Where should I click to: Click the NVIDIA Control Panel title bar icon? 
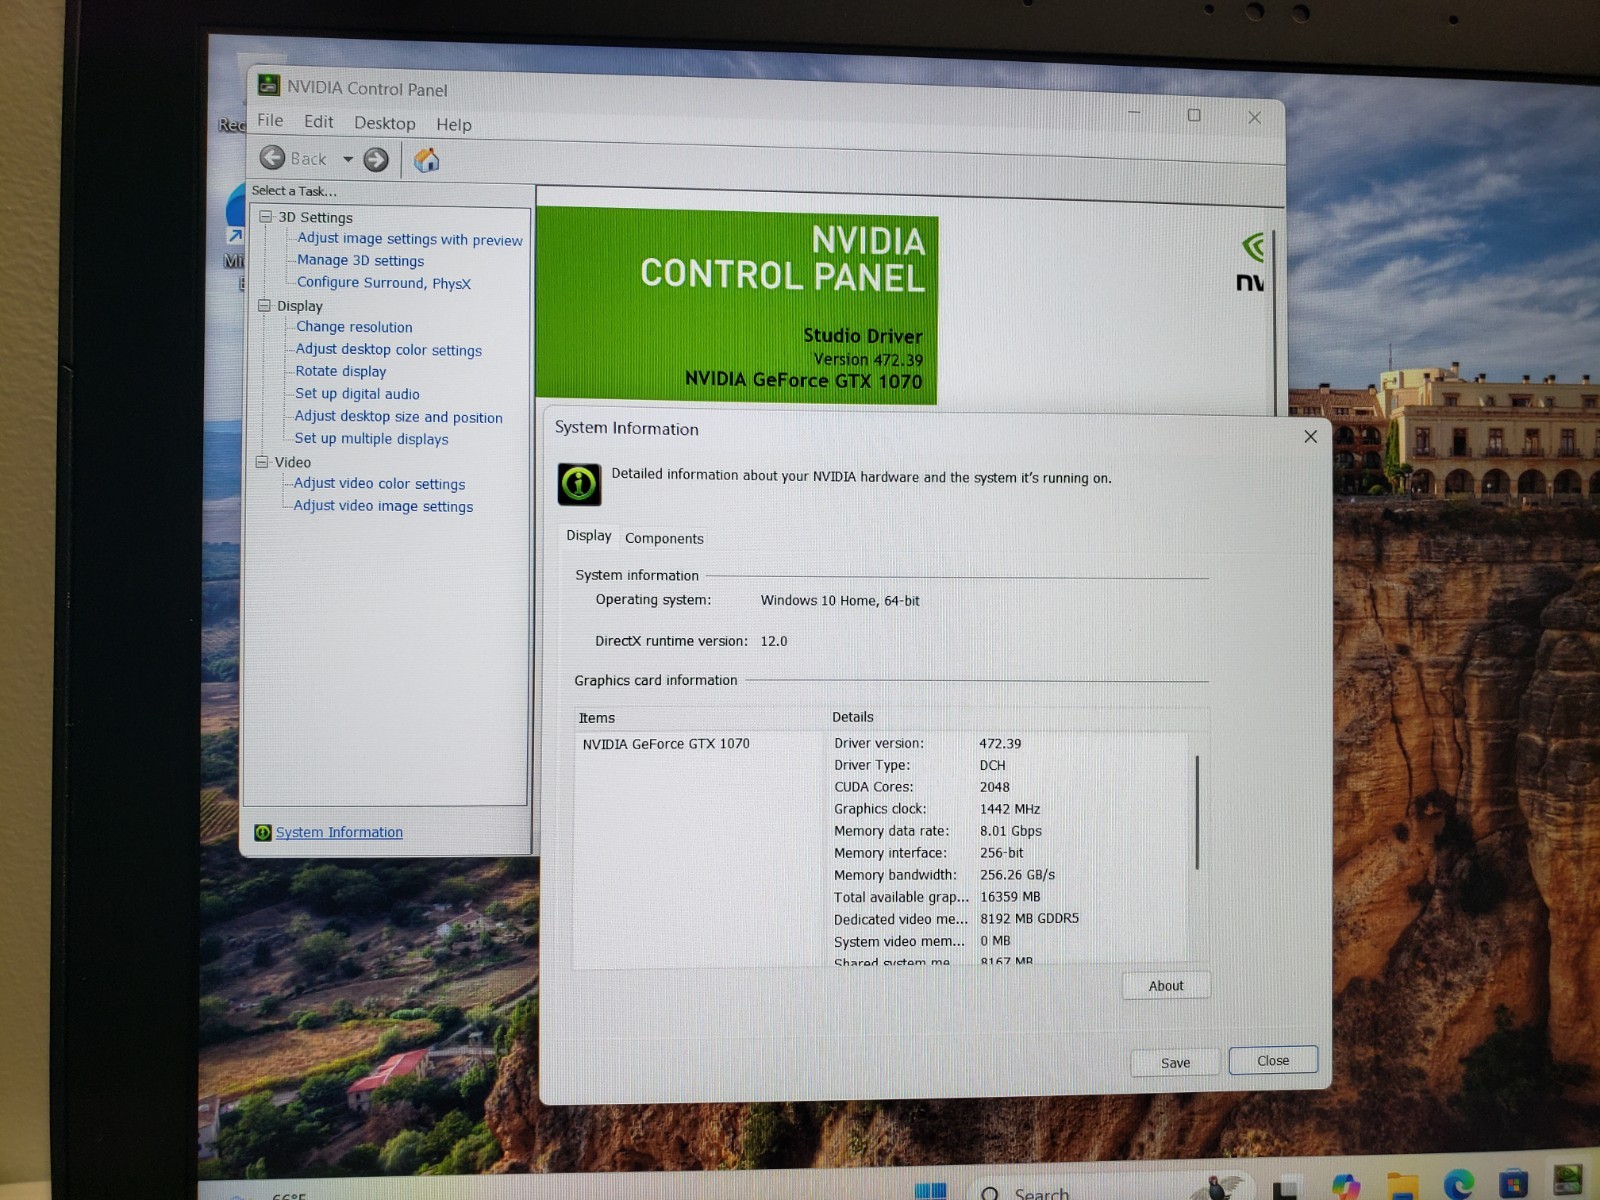coord(269,85)
